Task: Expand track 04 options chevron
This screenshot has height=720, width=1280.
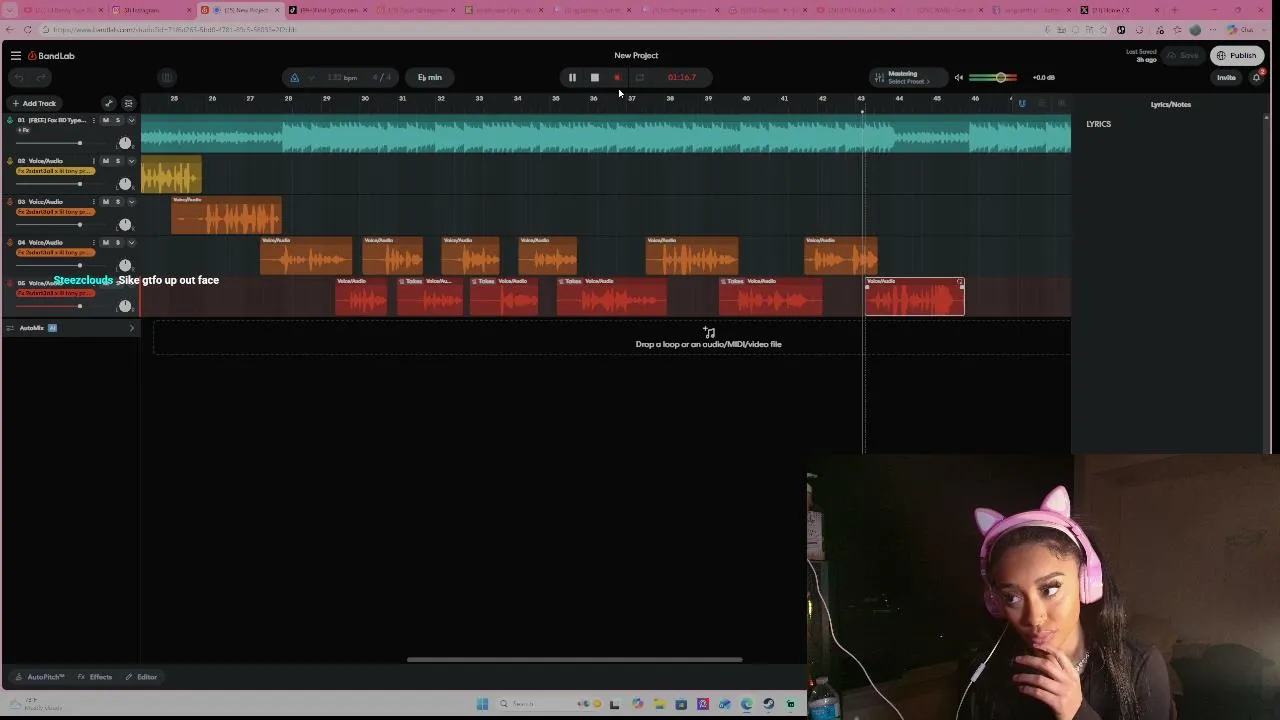Action: [x=131, y=243]
